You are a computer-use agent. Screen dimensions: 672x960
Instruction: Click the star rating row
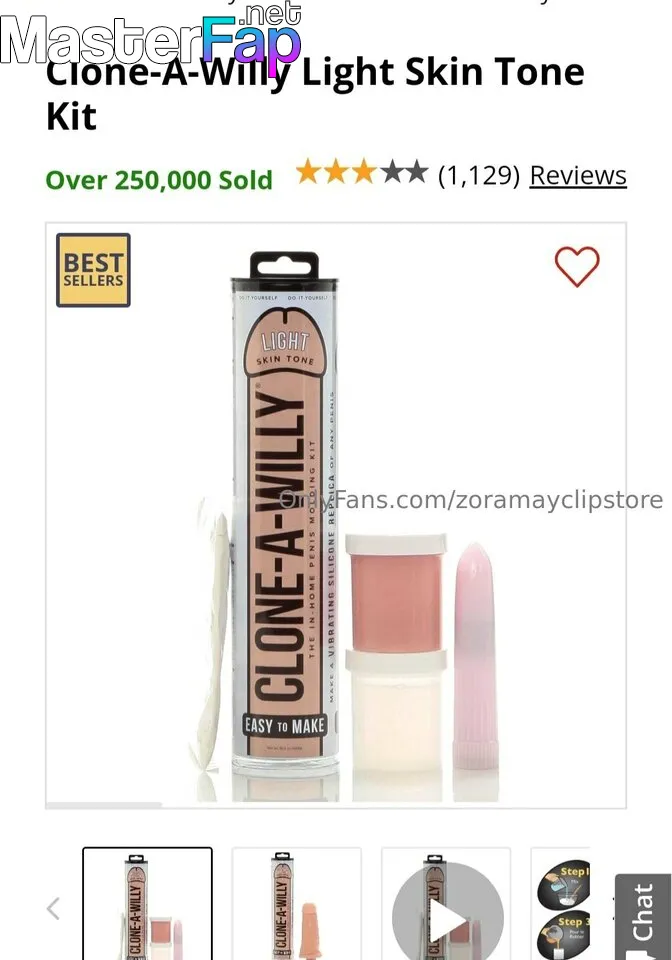pyautogui.click(x=362, y=172)
